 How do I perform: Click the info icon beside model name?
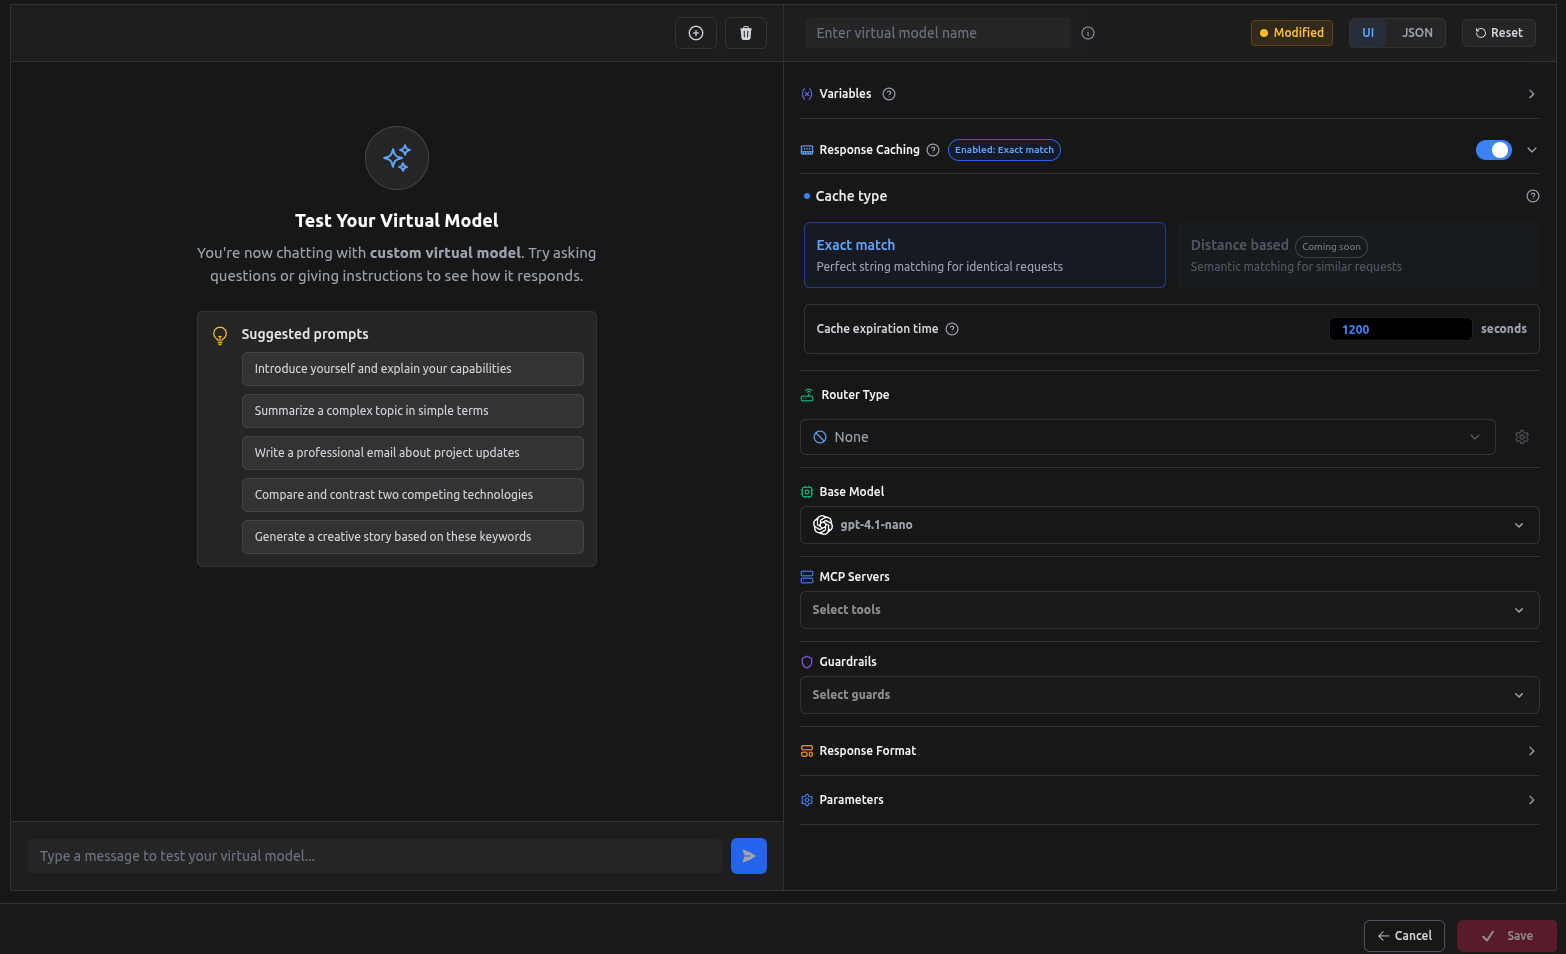(x=1088, y=33)
